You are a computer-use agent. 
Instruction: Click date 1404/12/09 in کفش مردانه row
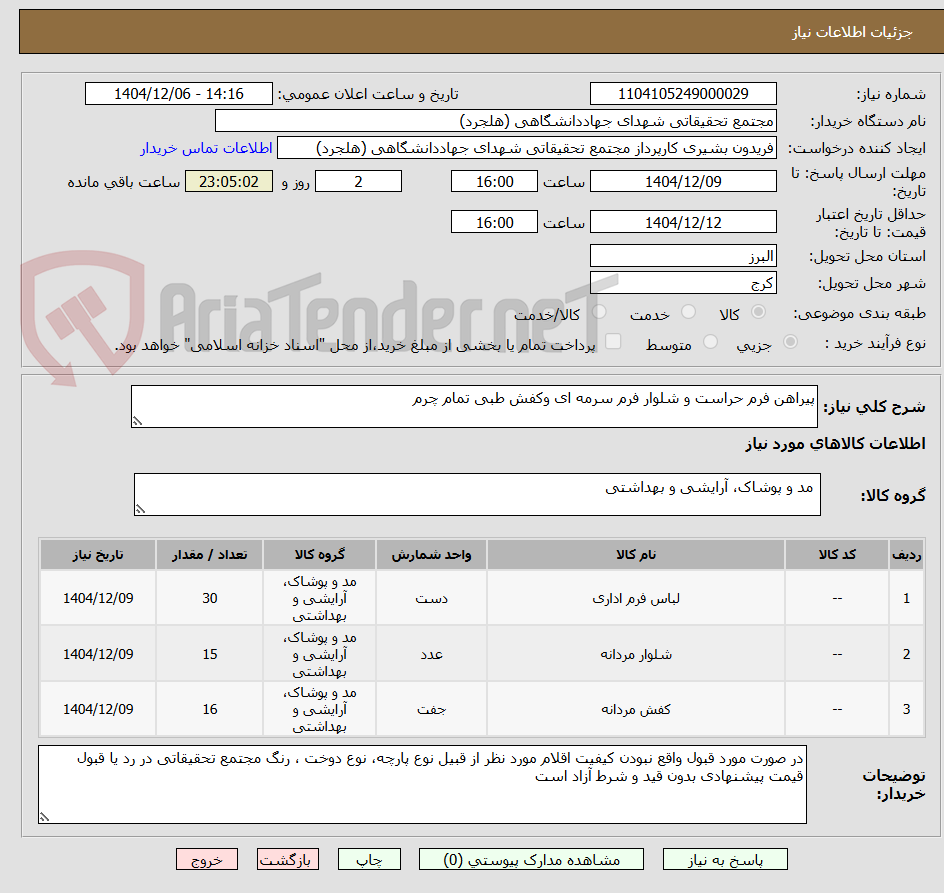[98, 709]
